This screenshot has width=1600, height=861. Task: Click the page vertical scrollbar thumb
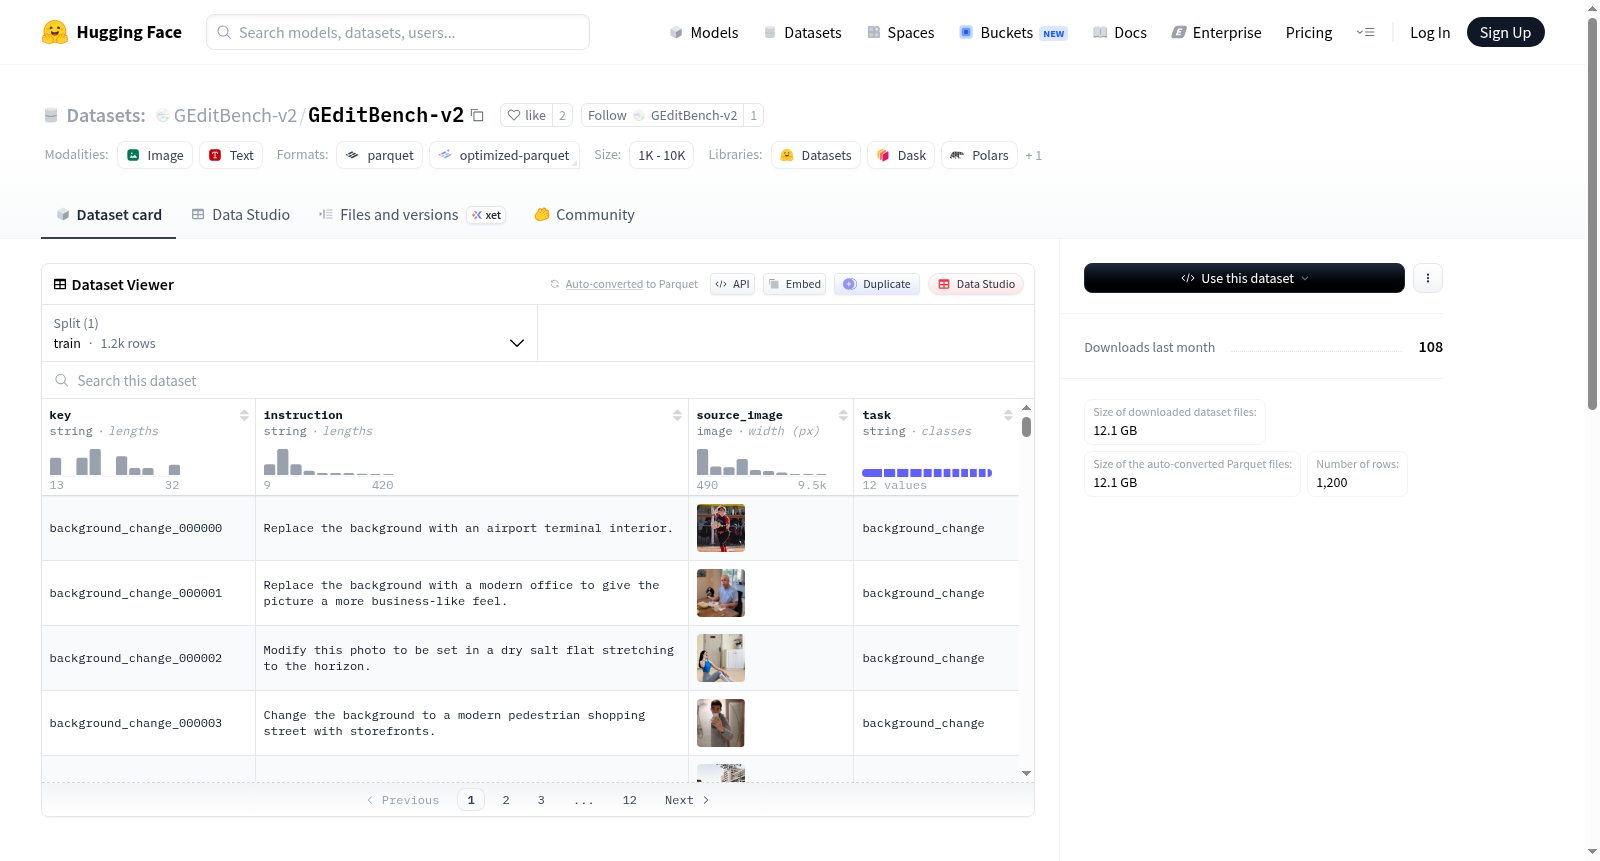1592,212
